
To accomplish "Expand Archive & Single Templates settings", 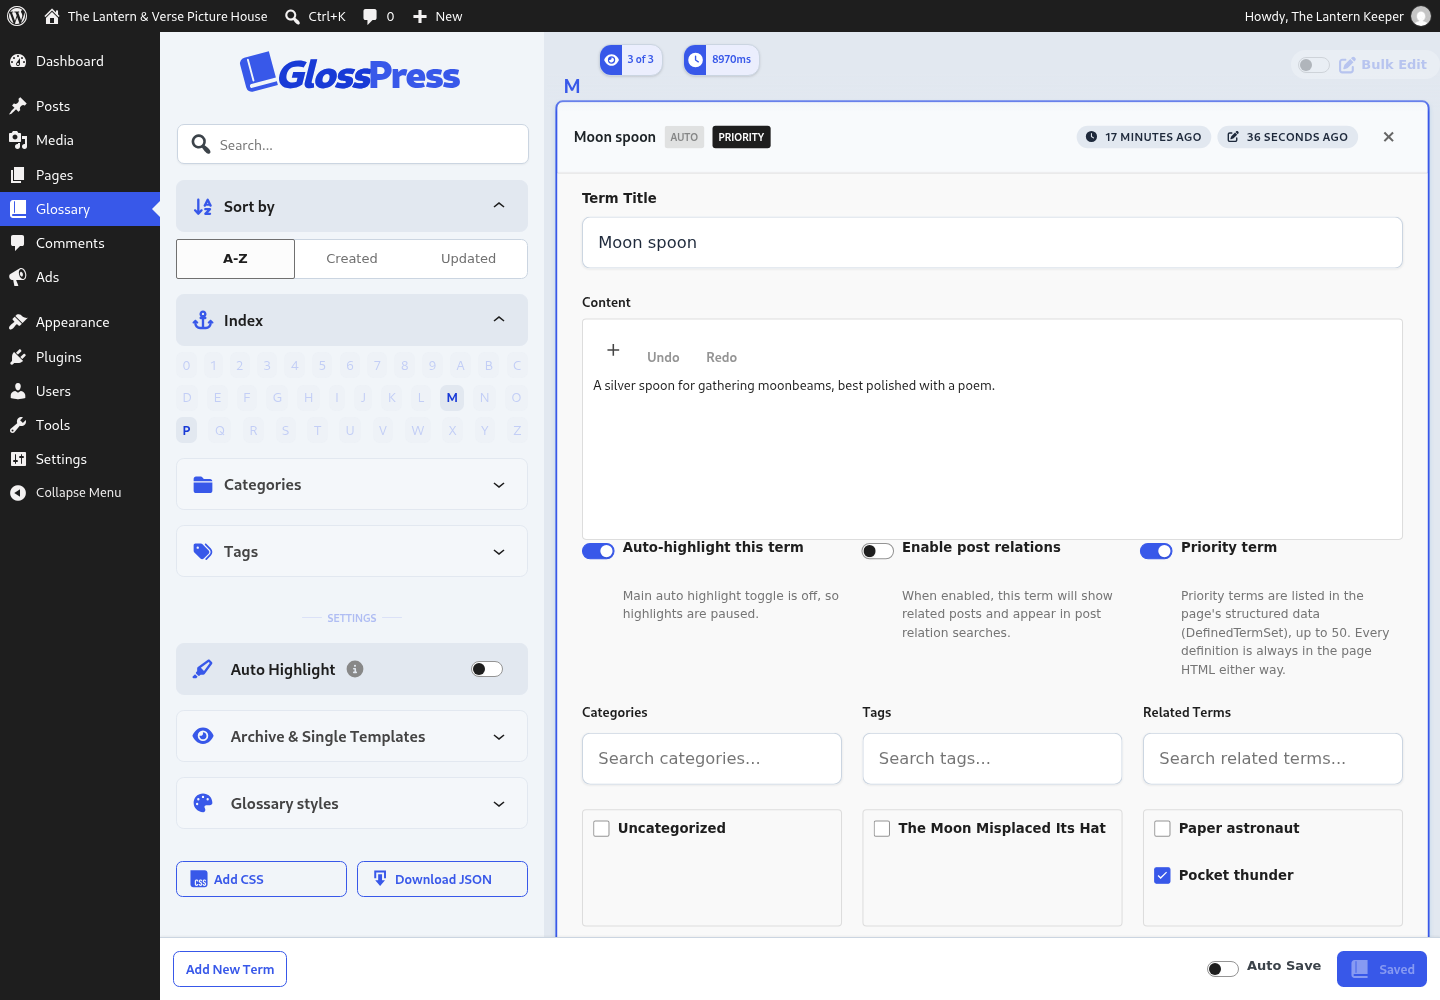I will click(x=352, y=736).
